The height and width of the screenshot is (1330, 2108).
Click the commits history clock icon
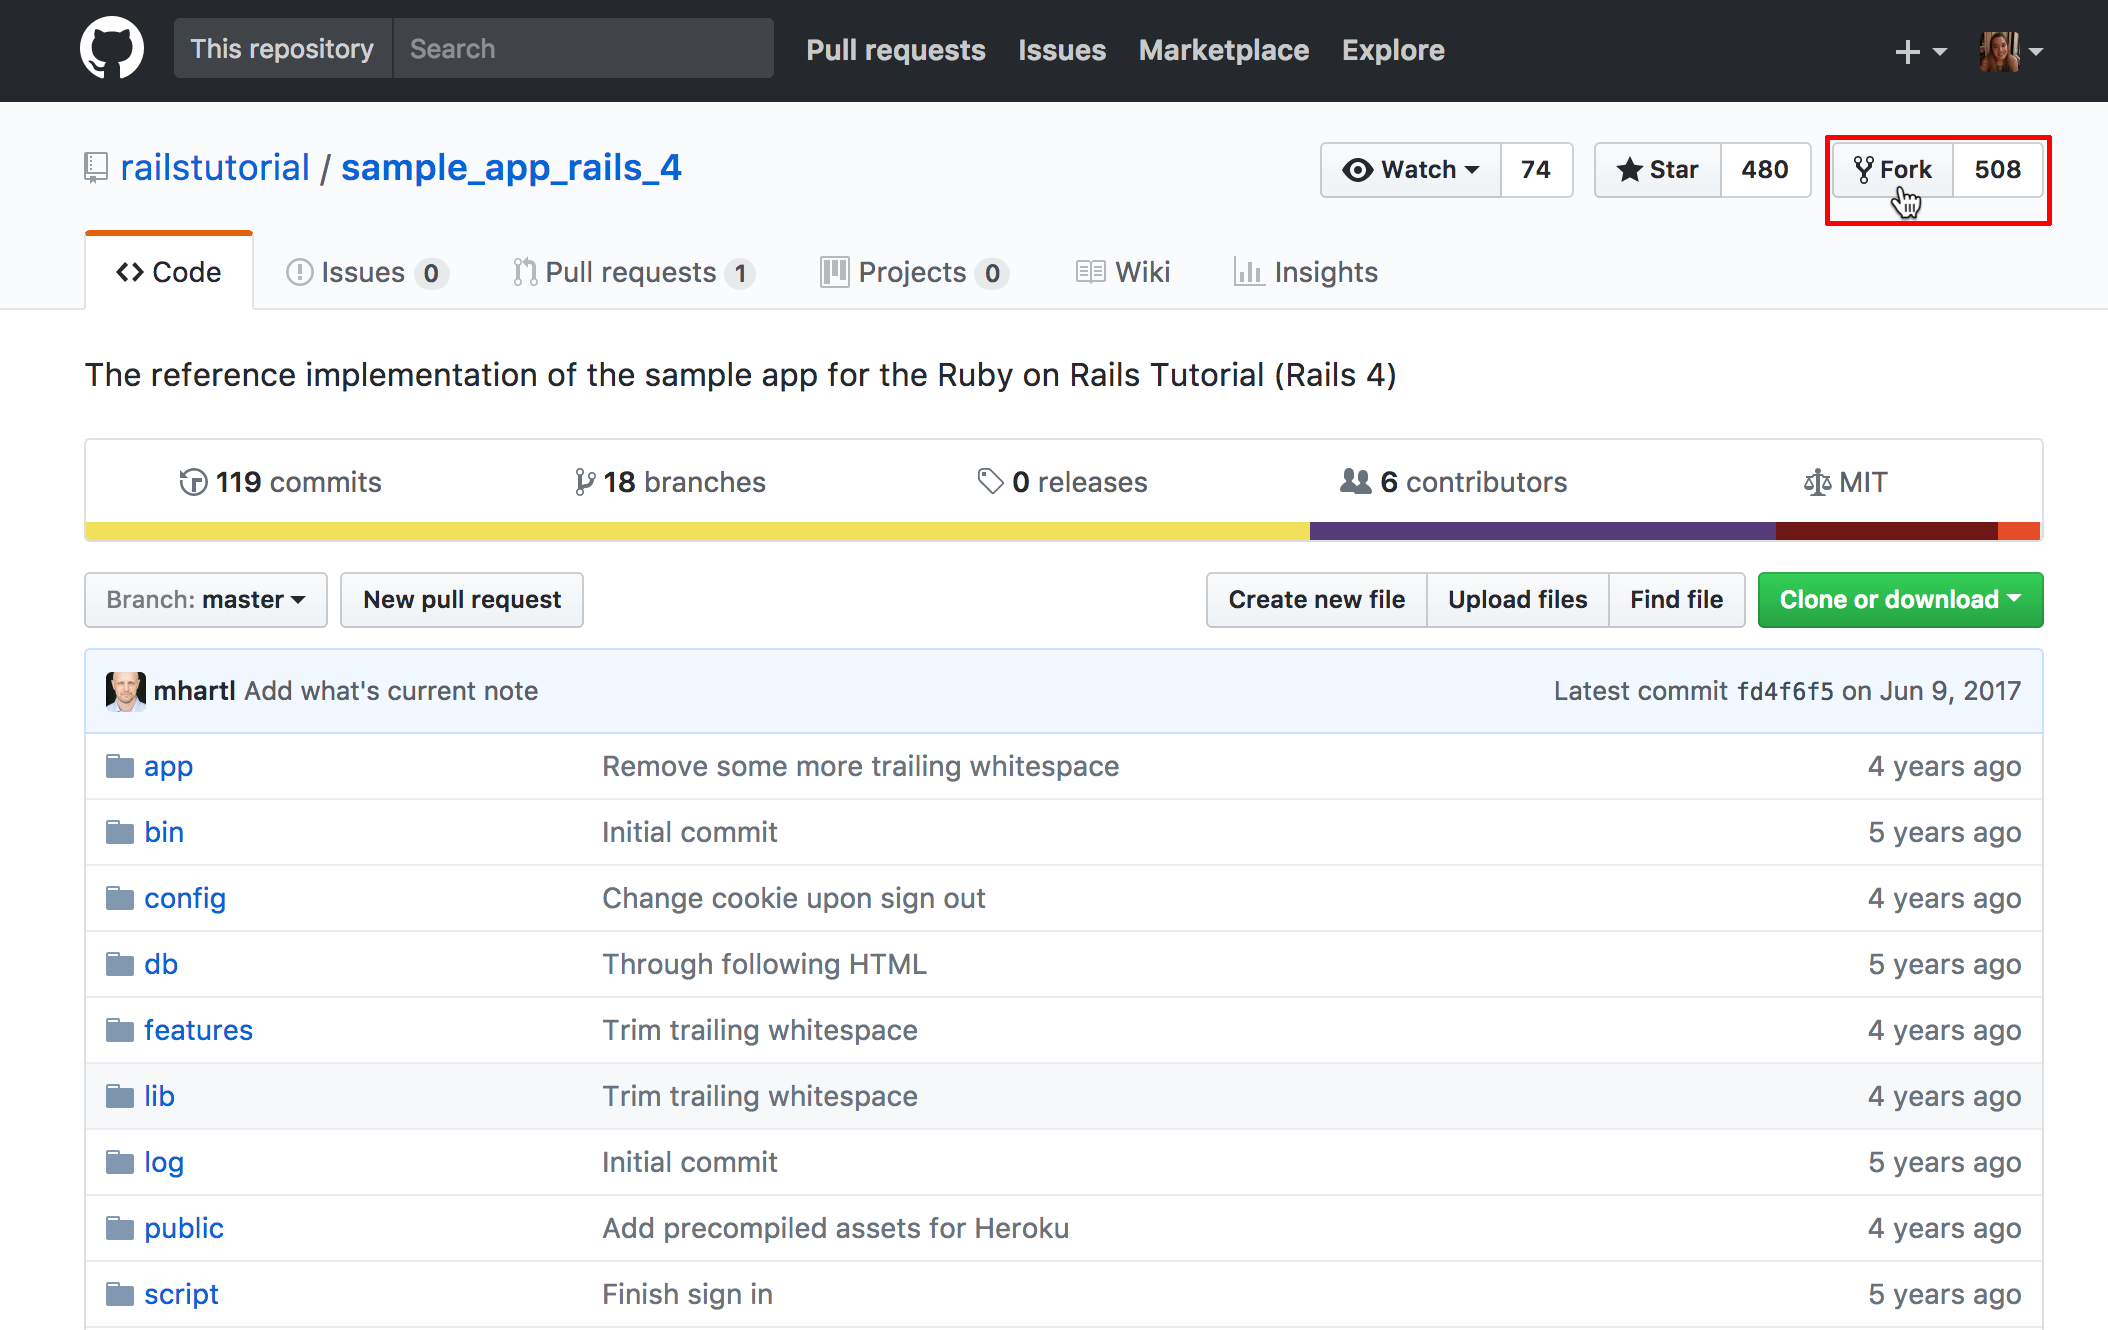pos(193,482)
